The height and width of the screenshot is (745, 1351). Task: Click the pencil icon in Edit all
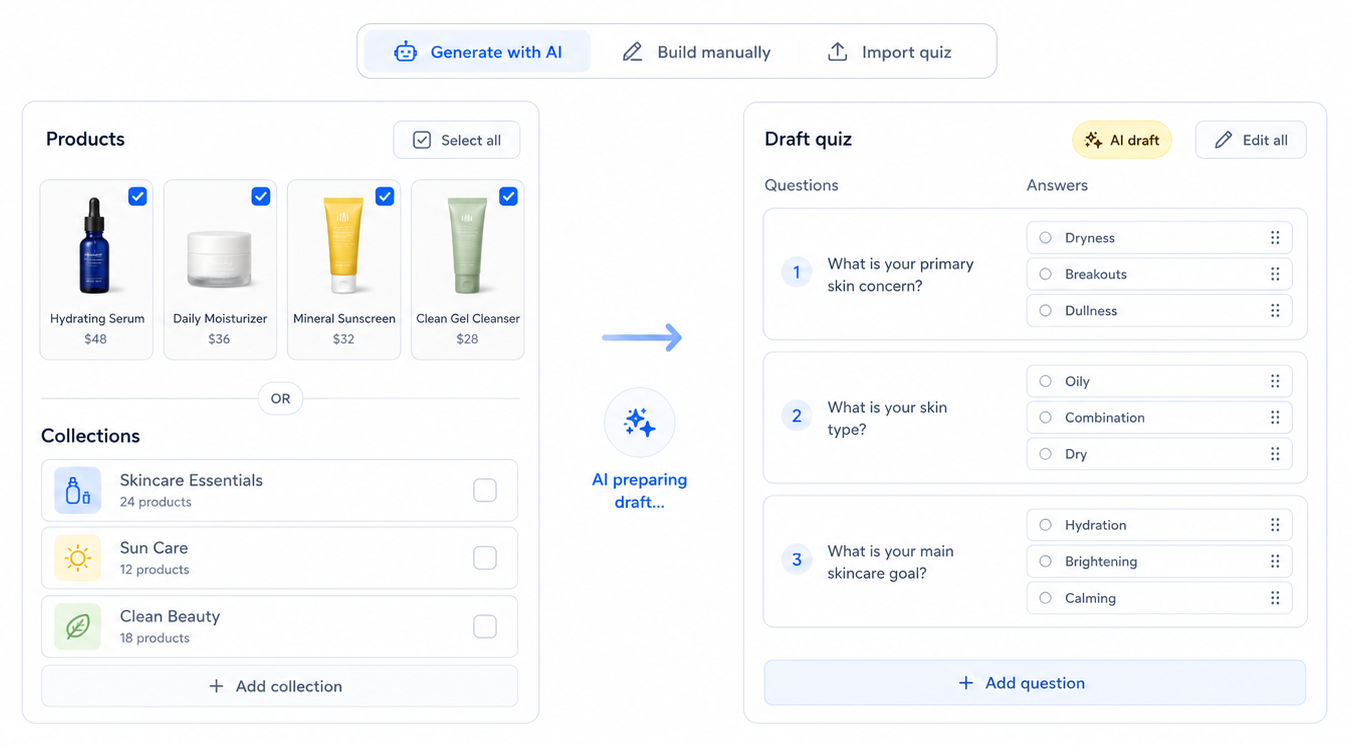coord(1223,140)
